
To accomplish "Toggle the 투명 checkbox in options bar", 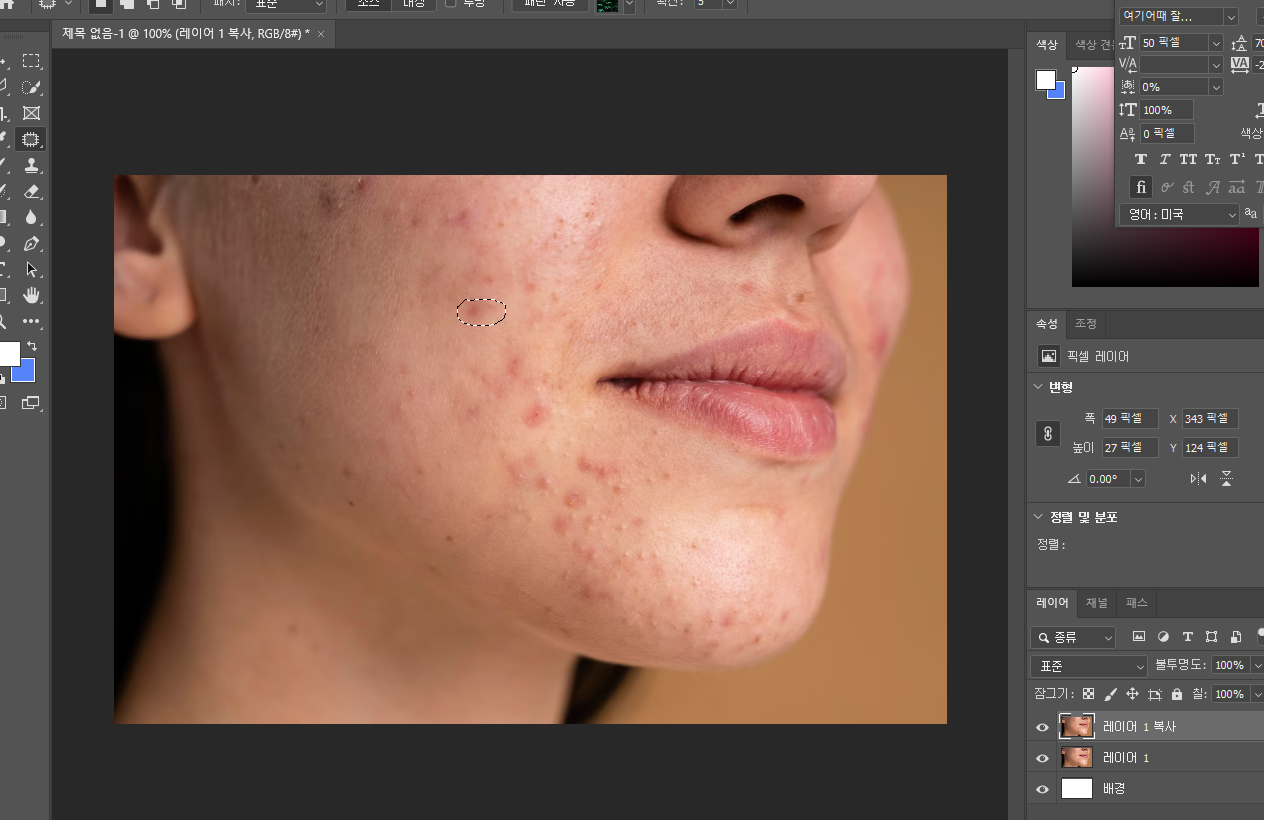I will pyautogui.click(x=451, y=3).
